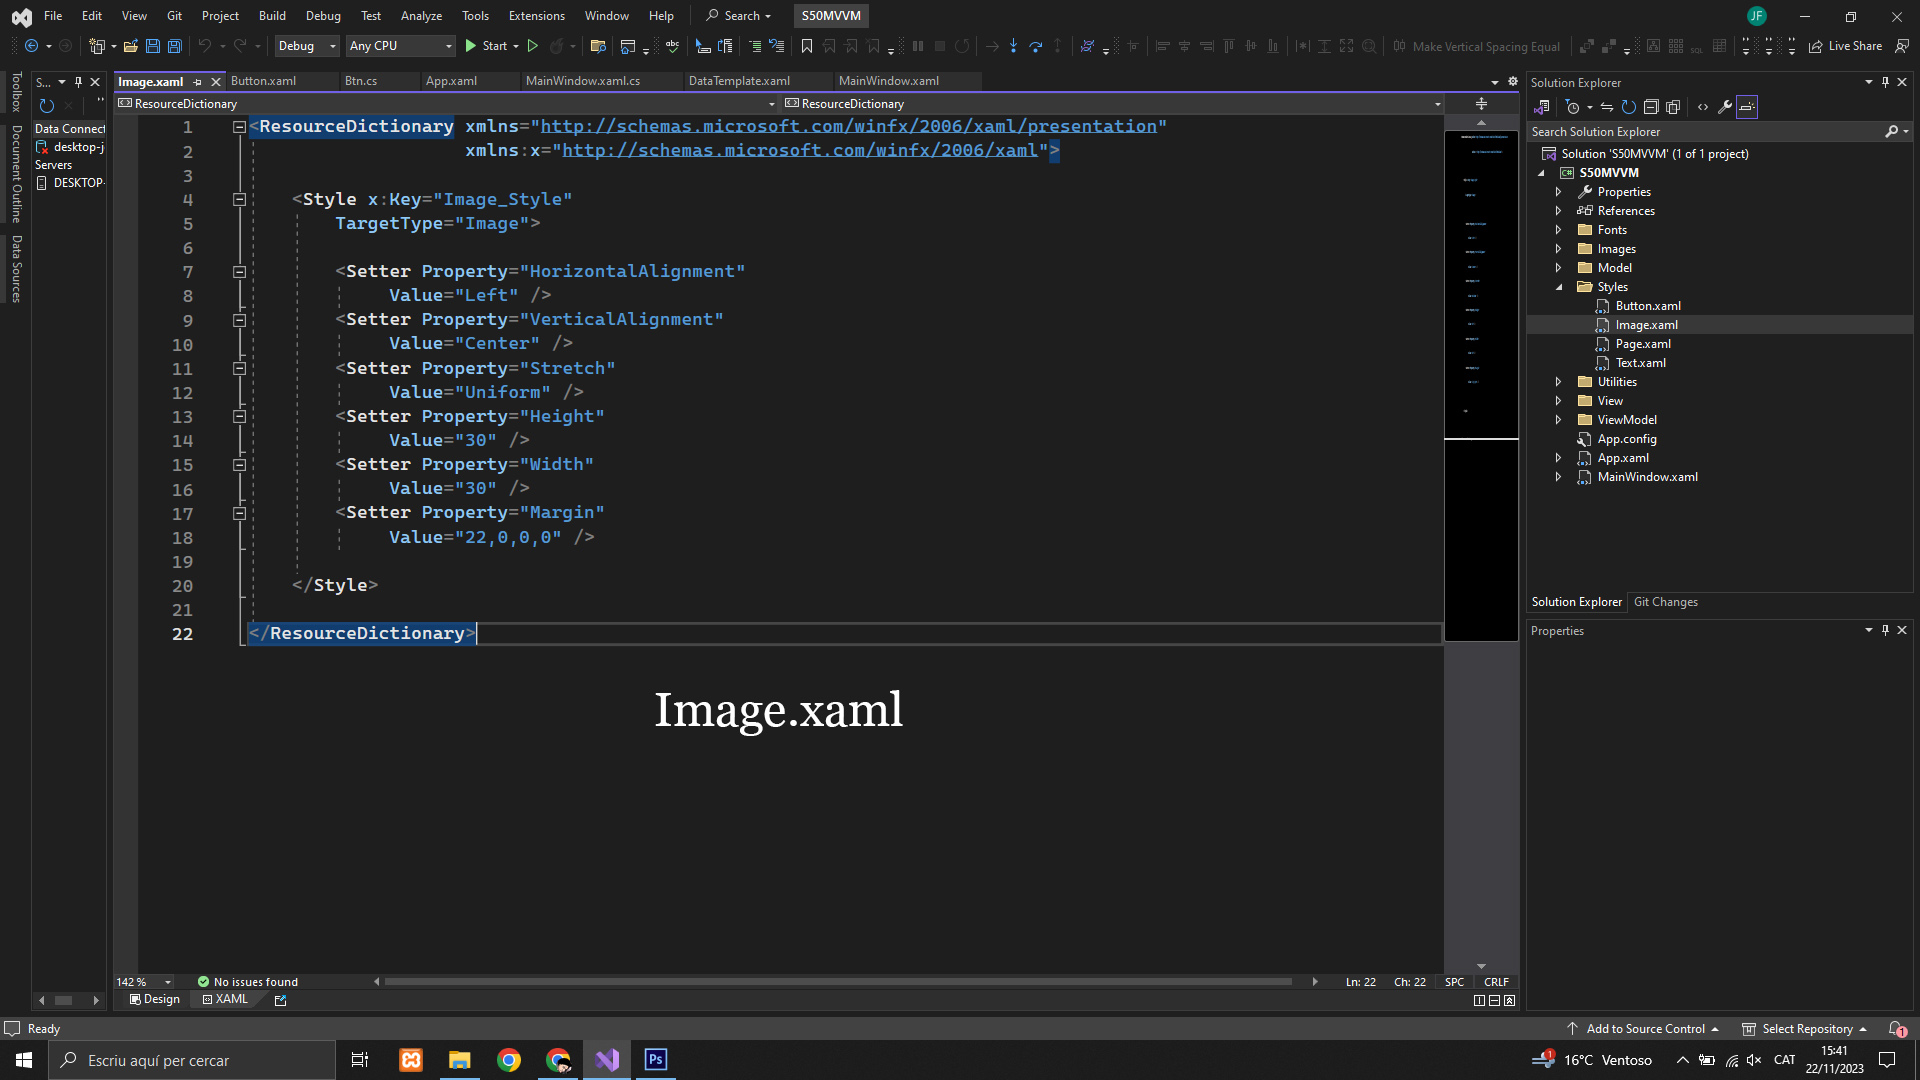The height and width of the screenshot is (1080, 1920).
Task: Click the Open File folder icon
Action: click(130, 46)
